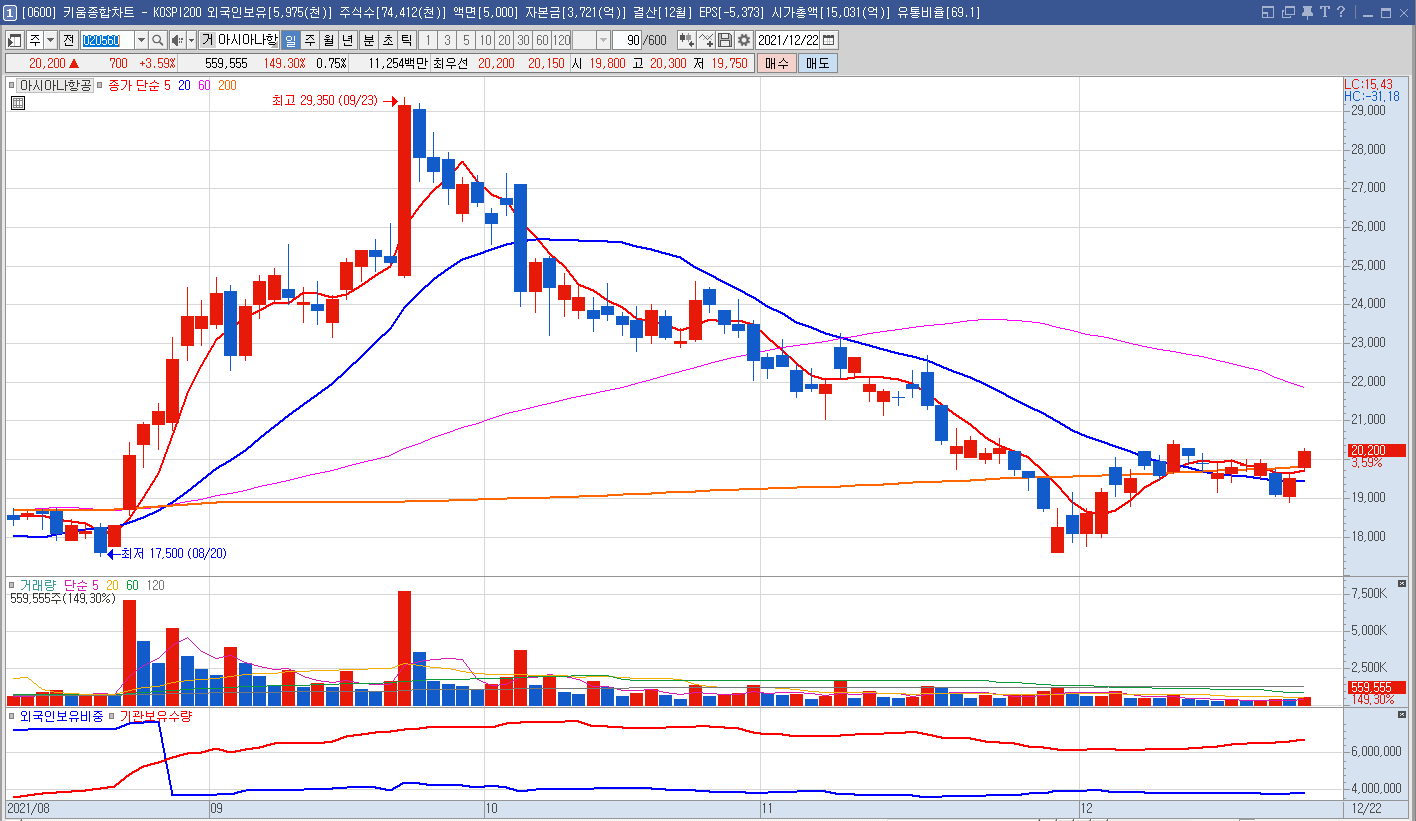Click the candle count field 90
The width and height of the screenshot is (1416, 821).
[627, 40]
